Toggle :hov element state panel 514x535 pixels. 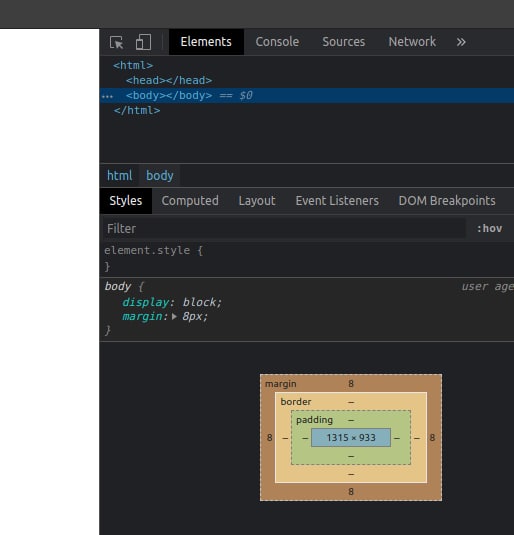[489, 228]
